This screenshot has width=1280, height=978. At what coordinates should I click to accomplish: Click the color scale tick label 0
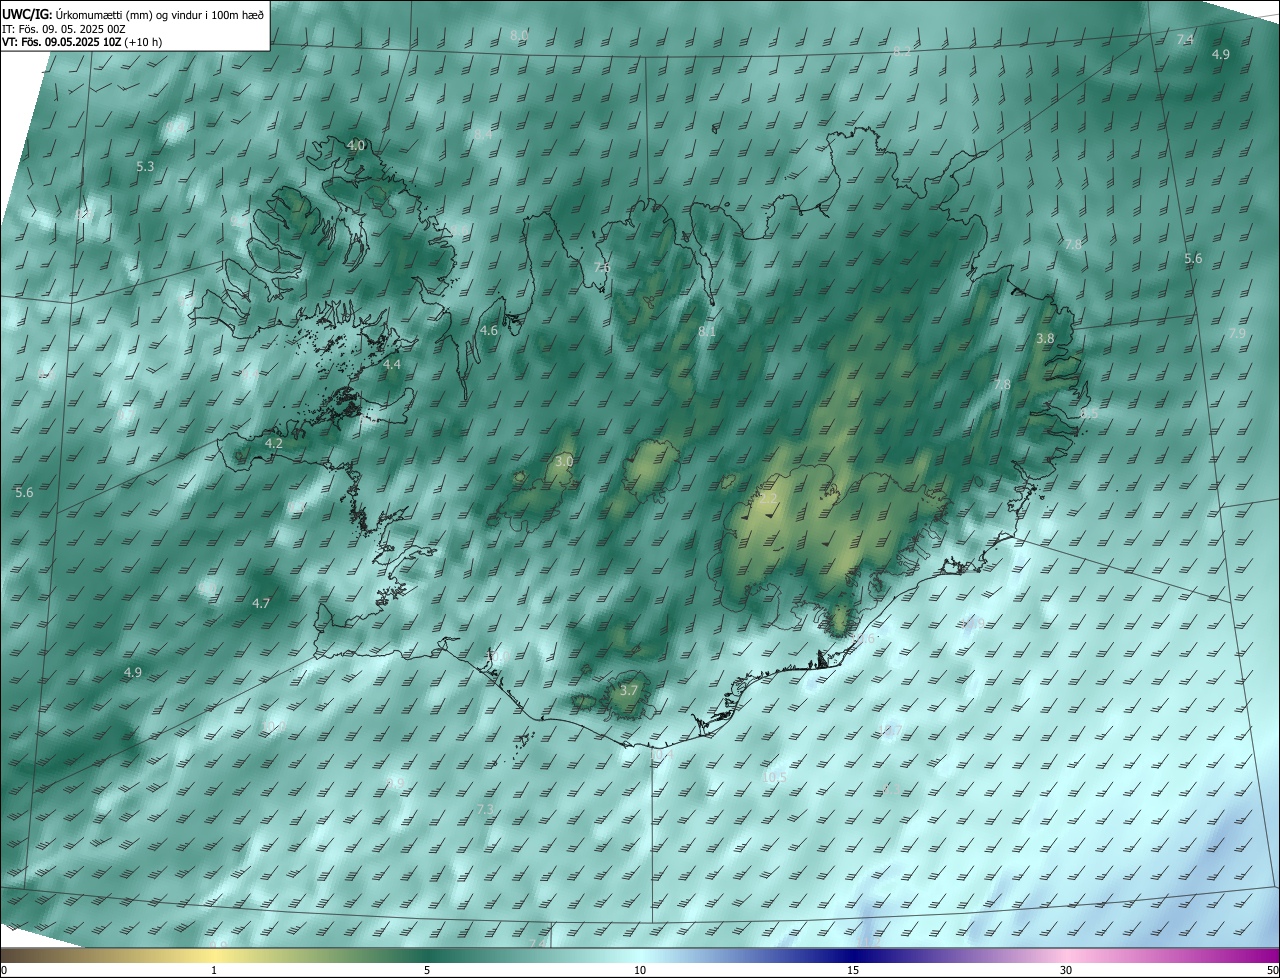pyautogui.click(x=4, y=970)
